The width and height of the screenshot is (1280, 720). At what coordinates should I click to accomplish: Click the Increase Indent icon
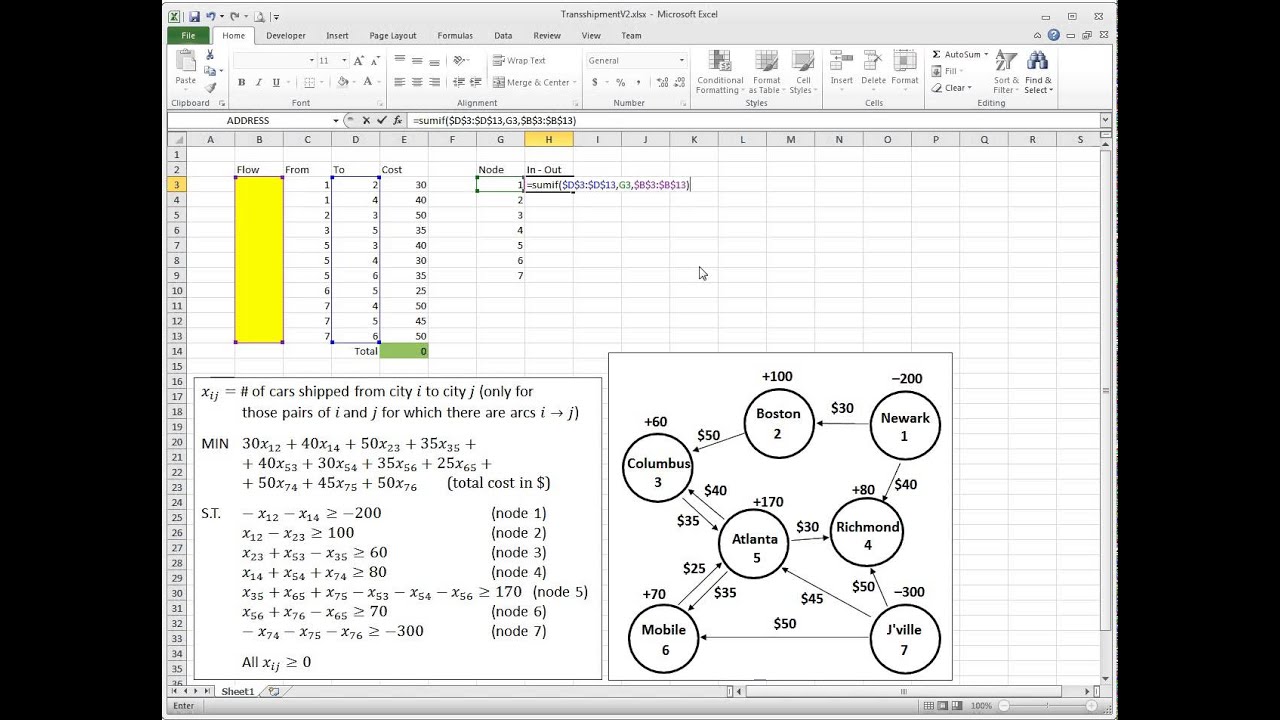(477, 83)
